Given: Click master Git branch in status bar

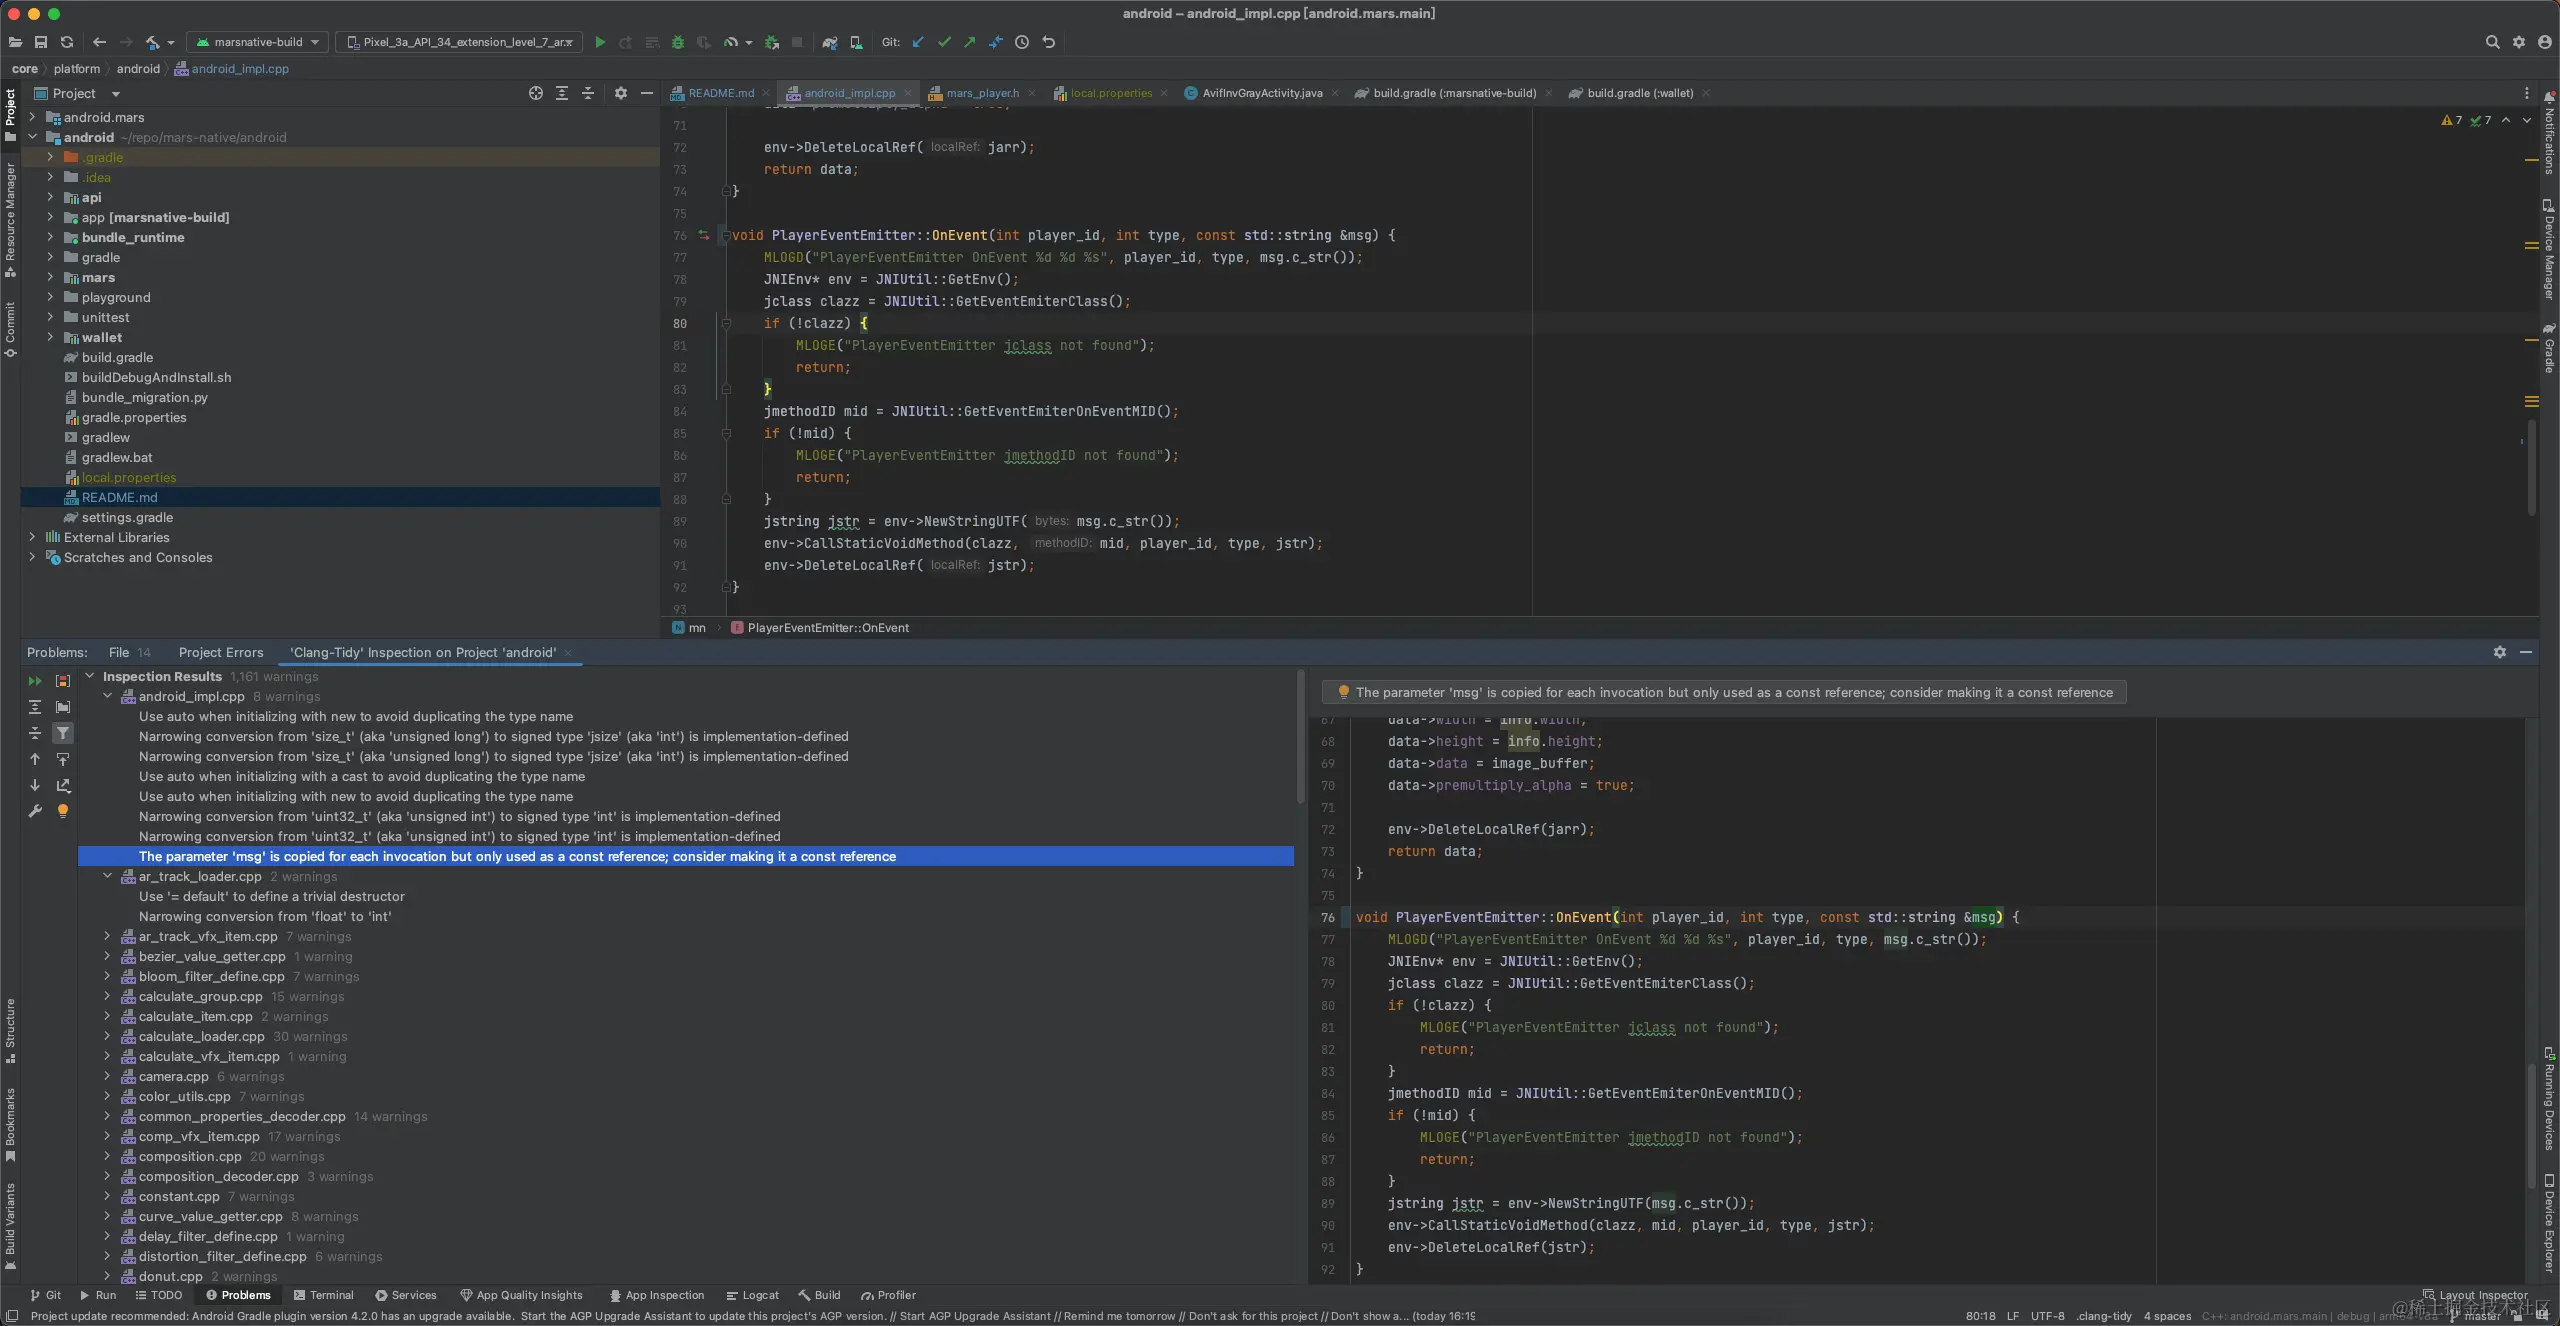Looking at the screenshot, I should [2476, 1316].
